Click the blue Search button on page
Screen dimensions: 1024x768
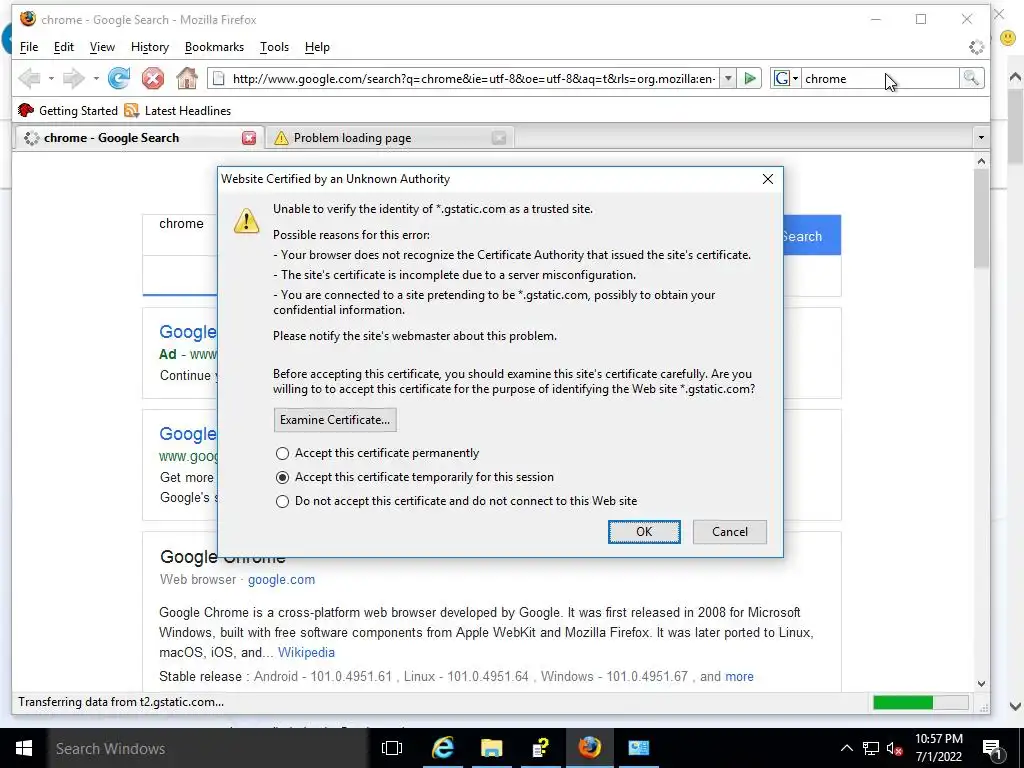[812, 236]
